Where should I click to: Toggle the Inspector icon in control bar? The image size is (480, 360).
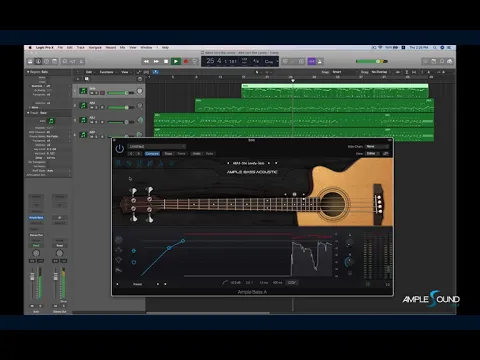coord(38,61)
